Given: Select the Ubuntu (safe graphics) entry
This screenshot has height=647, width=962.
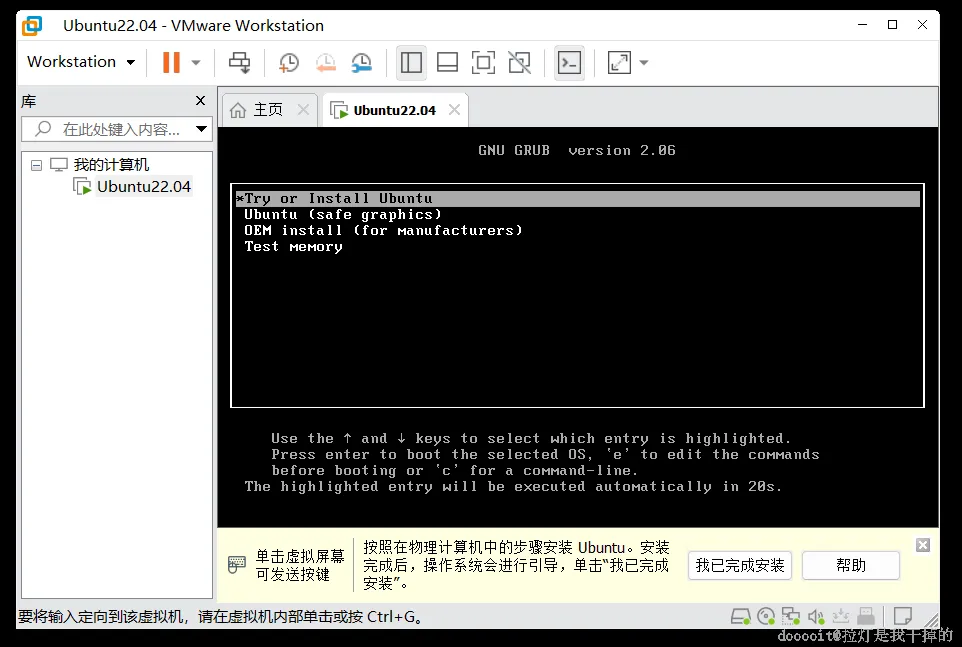Looking at the screenshot, I should 343,215.
